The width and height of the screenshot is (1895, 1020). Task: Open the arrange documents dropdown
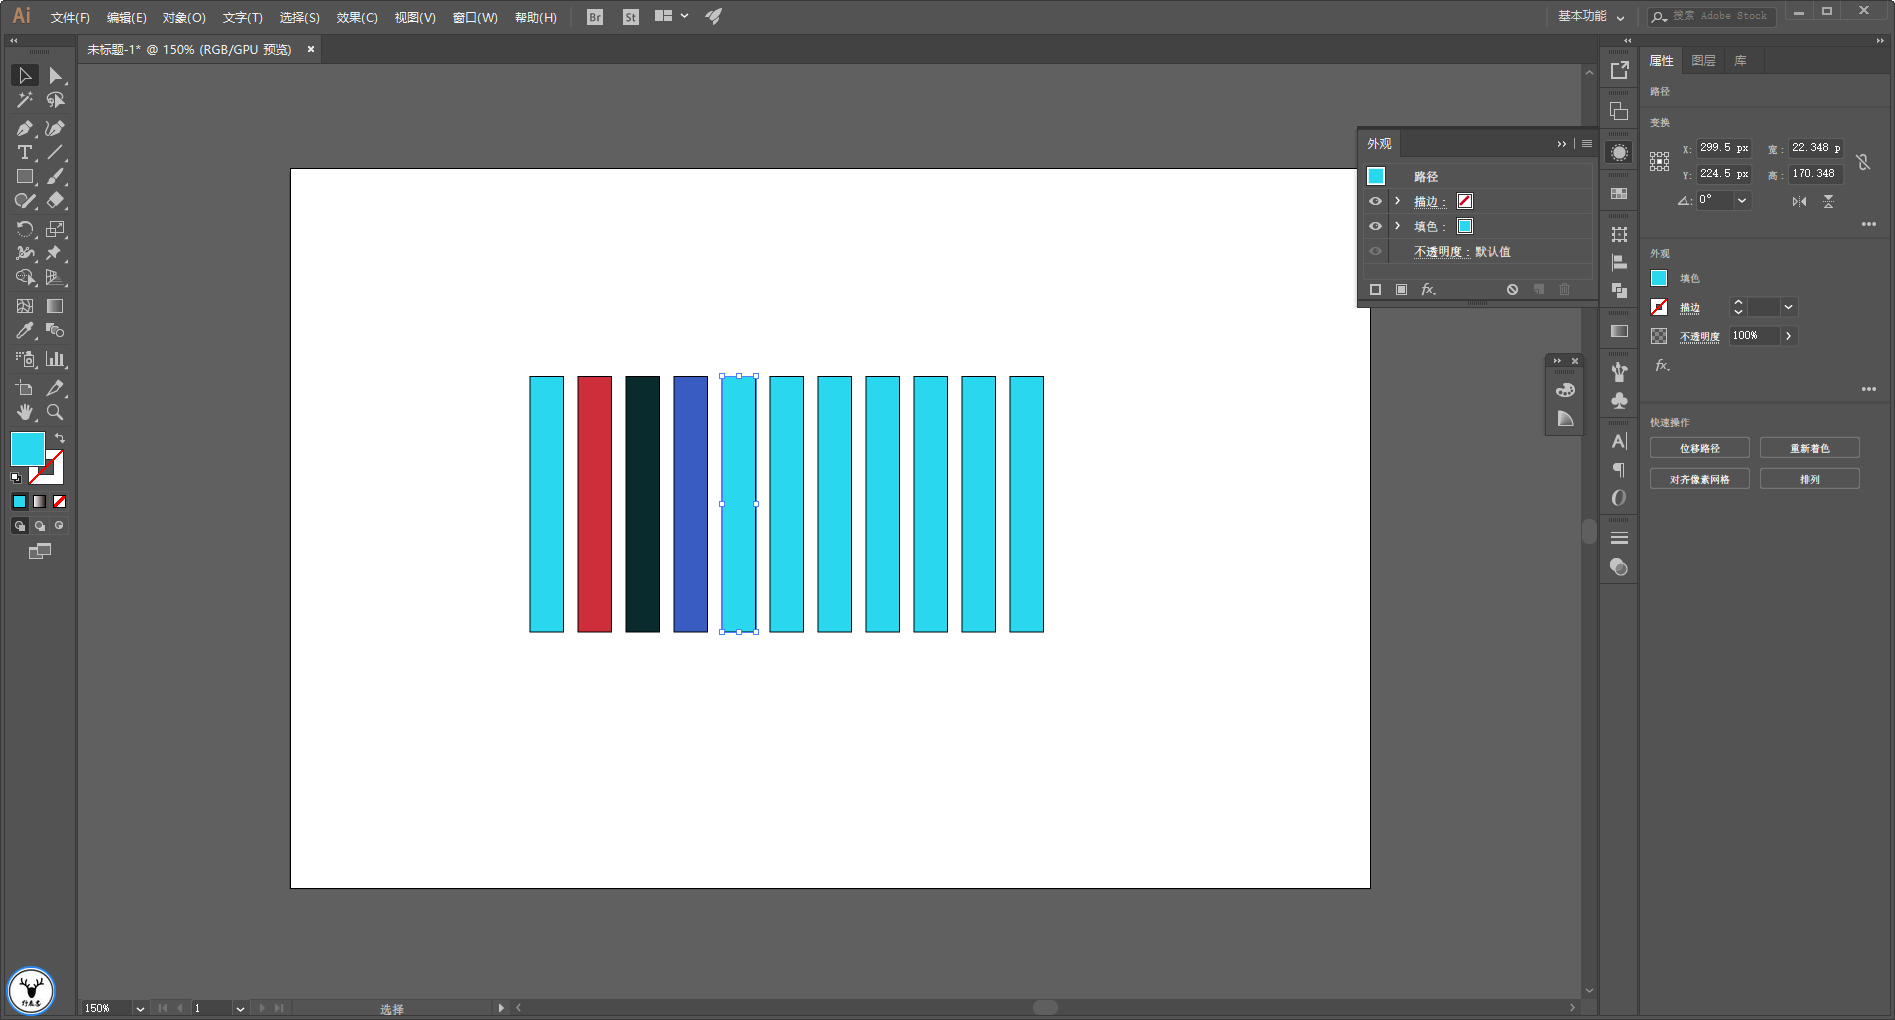[x=672, y=16]
